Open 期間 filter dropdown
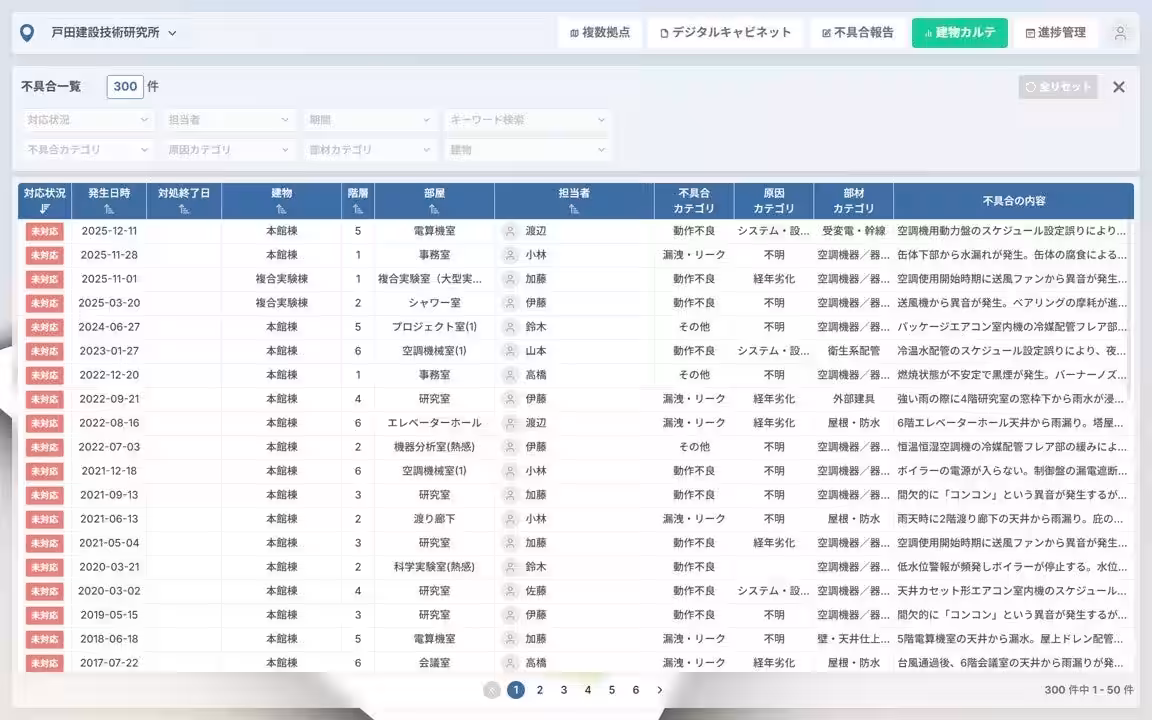Viewport: 1152px width, 720px height. pyautogui.click(x=369, y=120)
